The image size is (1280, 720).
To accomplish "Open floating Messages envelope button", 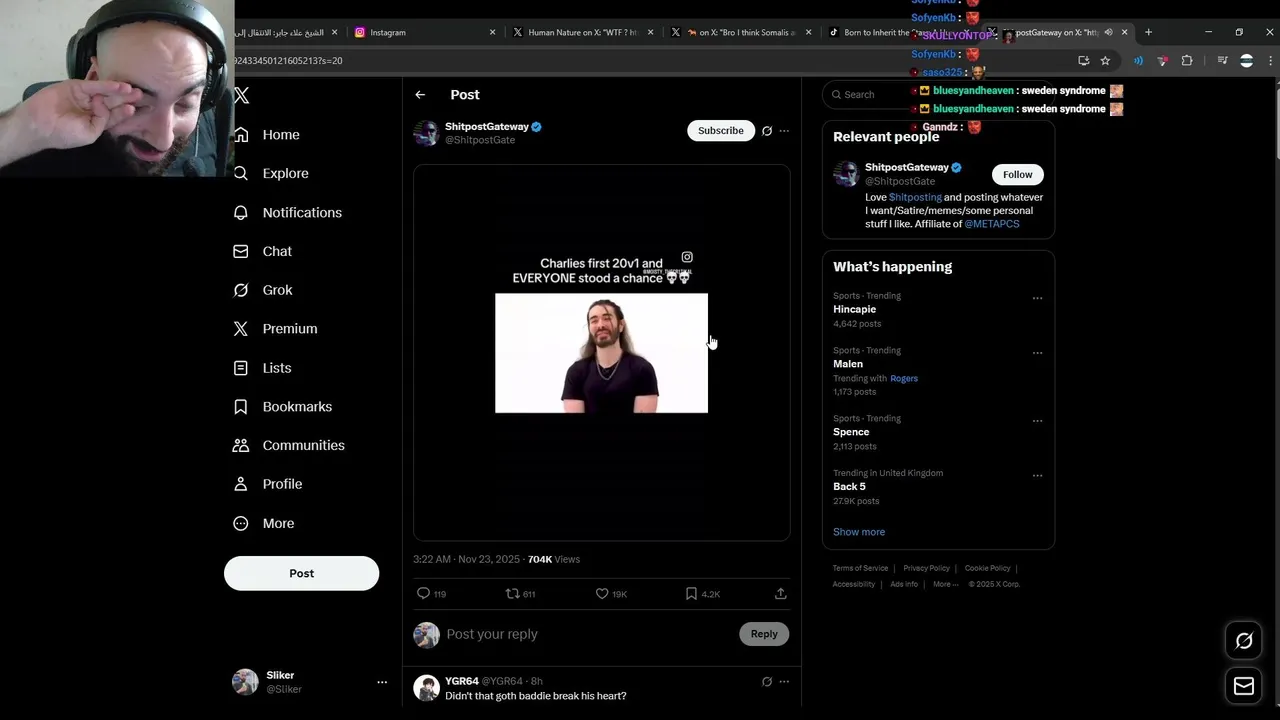I will tap(1244, 686).
